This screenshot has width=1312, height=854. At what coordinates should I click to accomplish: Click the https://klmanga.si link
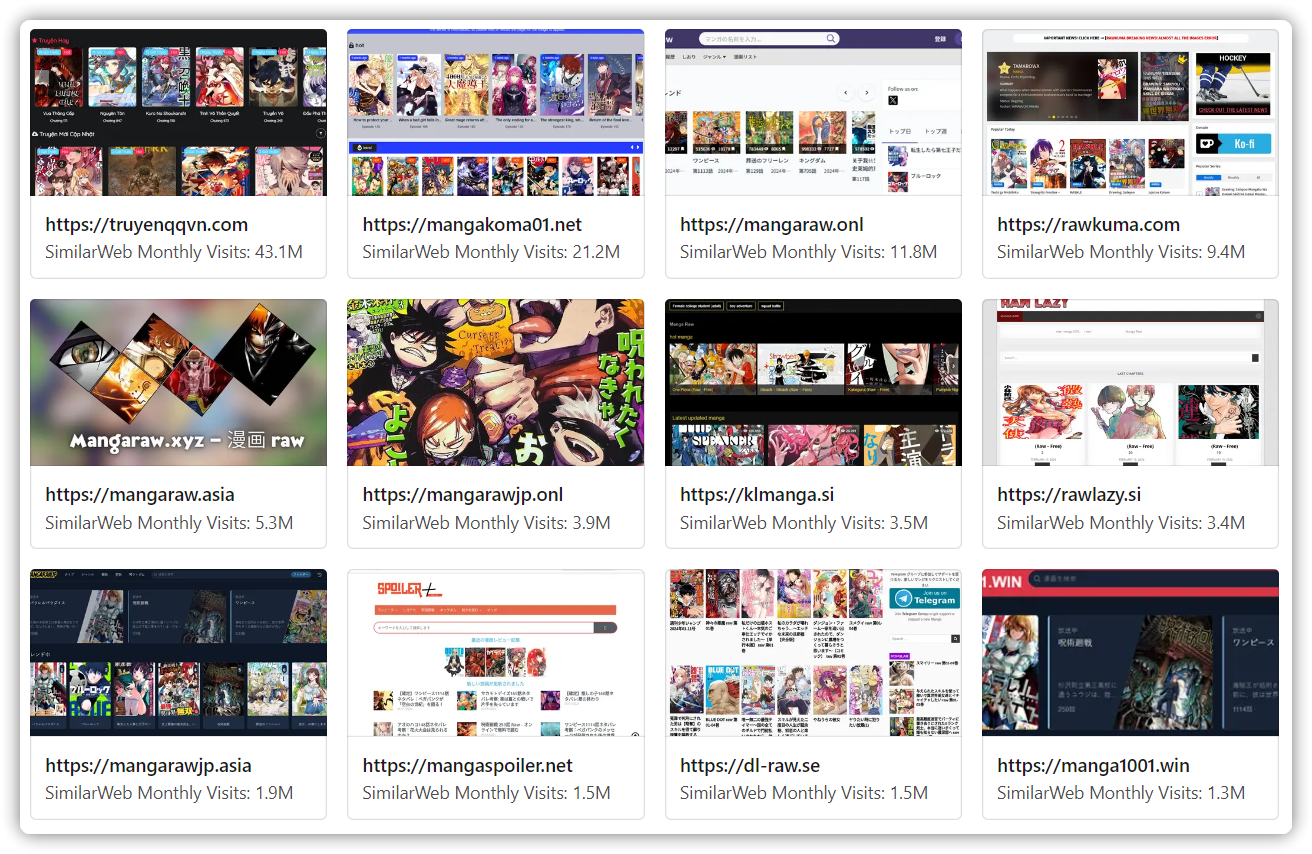coord(757,495)
